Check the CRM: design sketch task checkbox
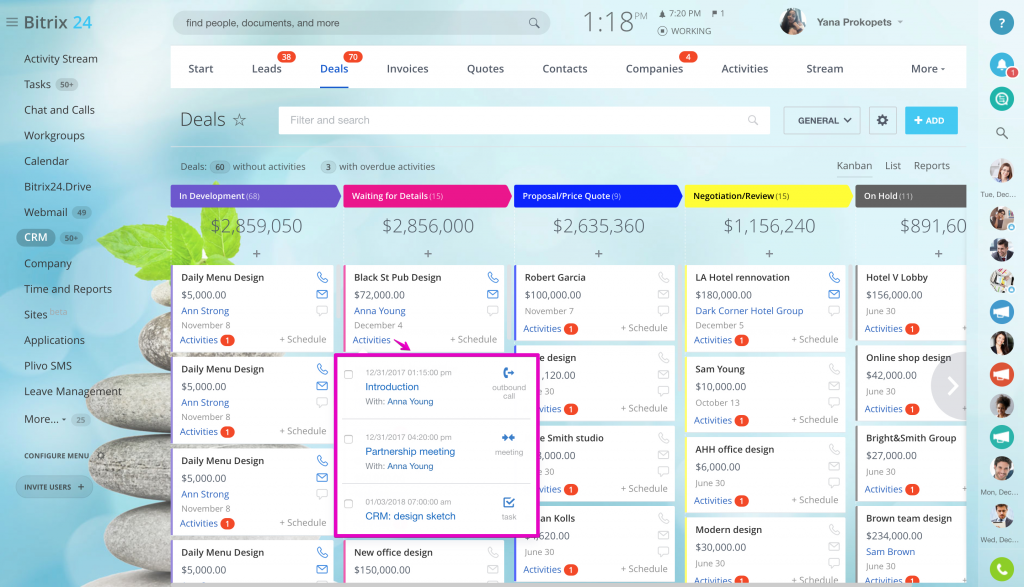The image size is (1024, 587). tap(348, 504)
